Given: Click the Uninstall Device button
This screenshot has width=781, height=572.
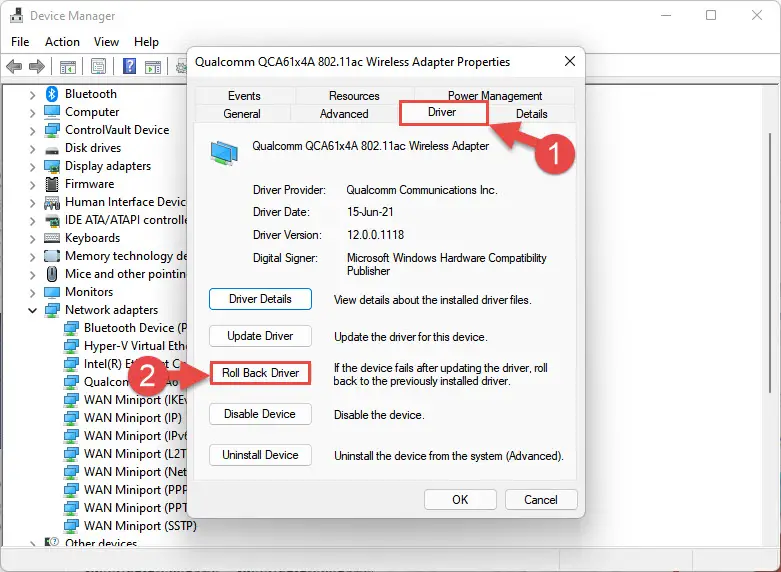Looking at the screenshot, I should click(x=260, y=455).
